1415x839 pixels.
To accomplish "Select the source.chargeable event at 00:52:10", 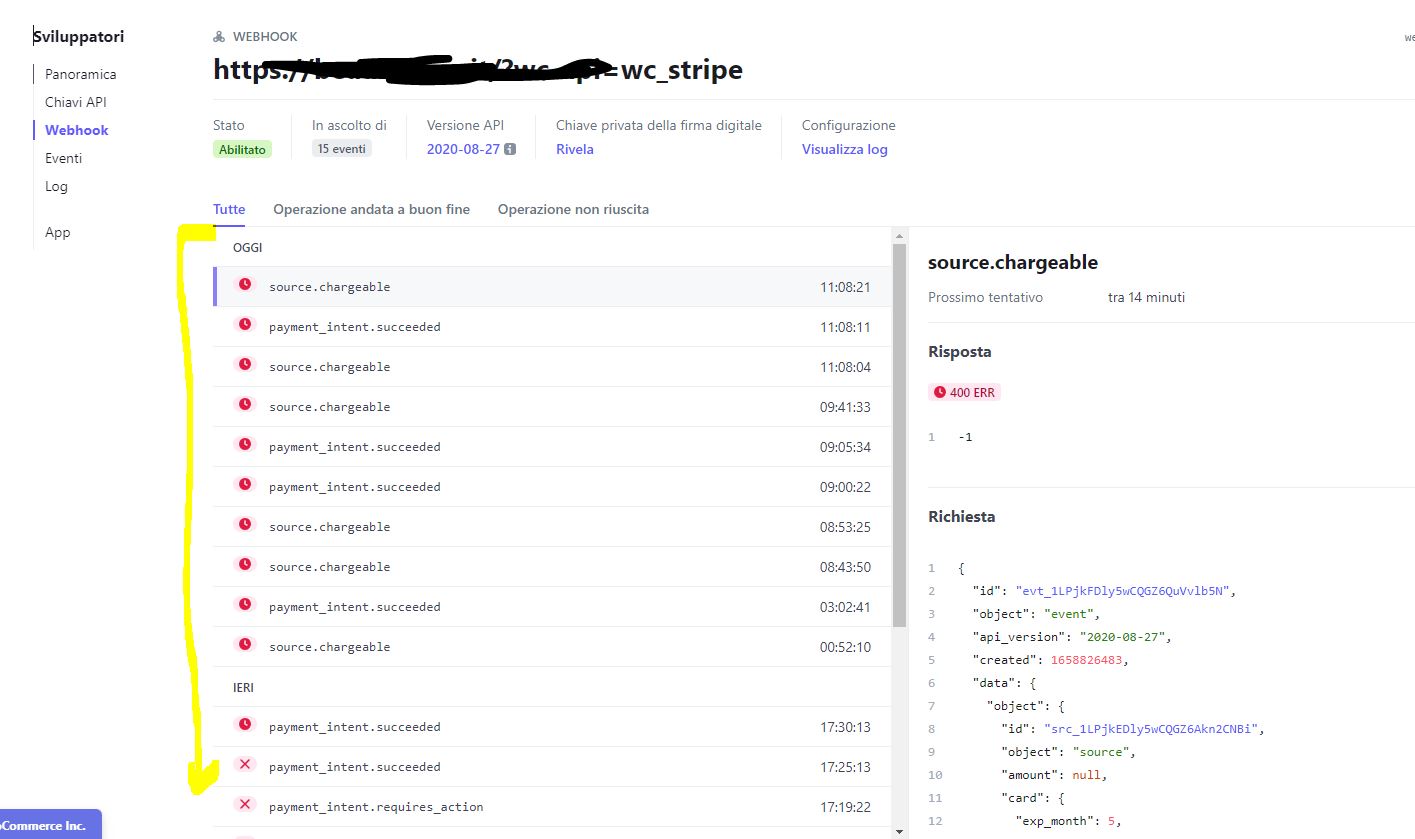I will (552, 646).
